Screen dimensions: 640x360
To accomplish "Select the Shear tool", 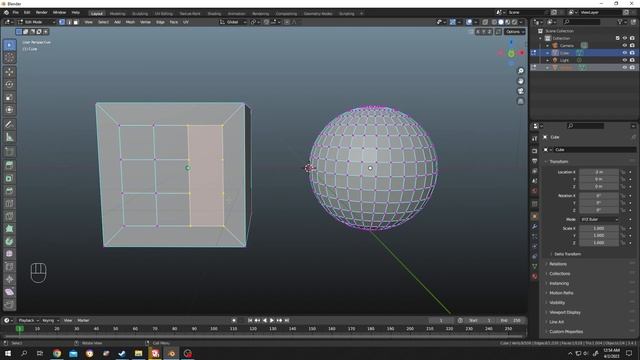I will pos(9,292).
